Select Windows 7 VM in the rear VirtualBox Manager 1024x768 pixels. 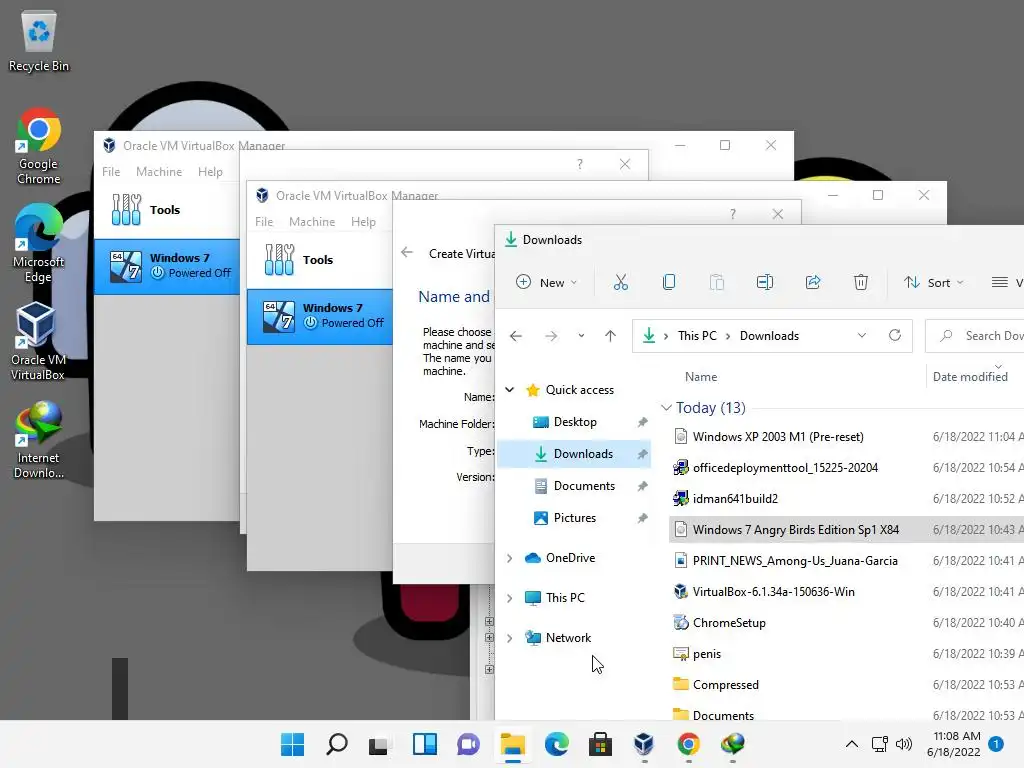tap(167, 266)
